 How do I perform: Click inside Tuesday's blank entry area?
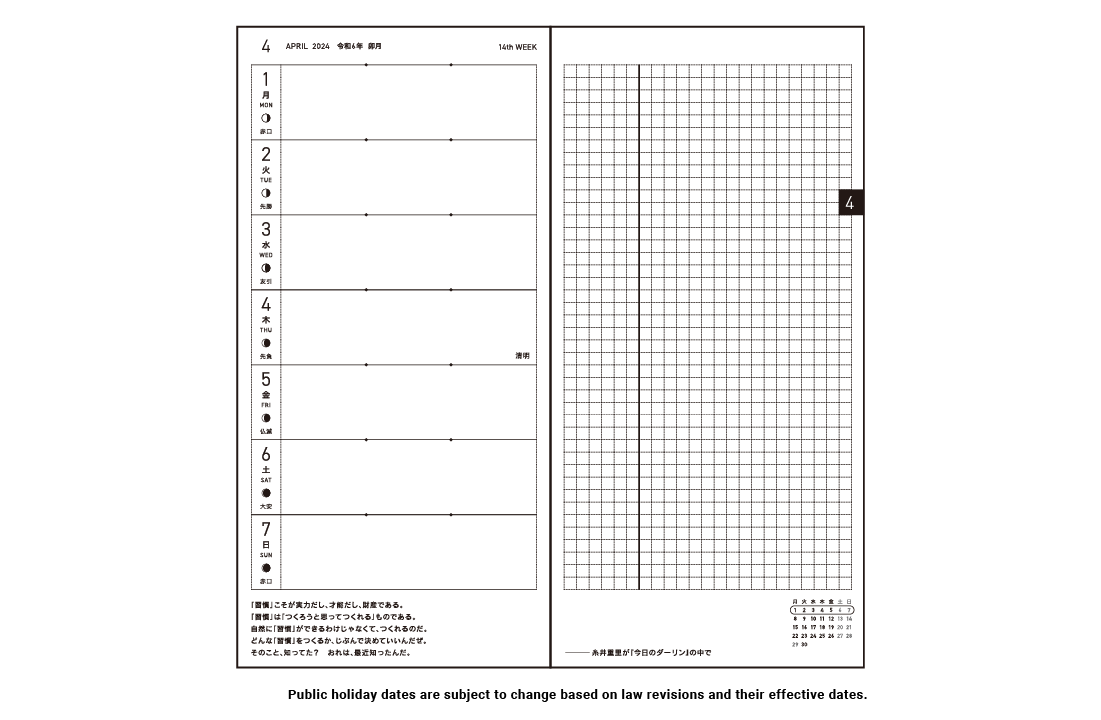coord(408,178)
